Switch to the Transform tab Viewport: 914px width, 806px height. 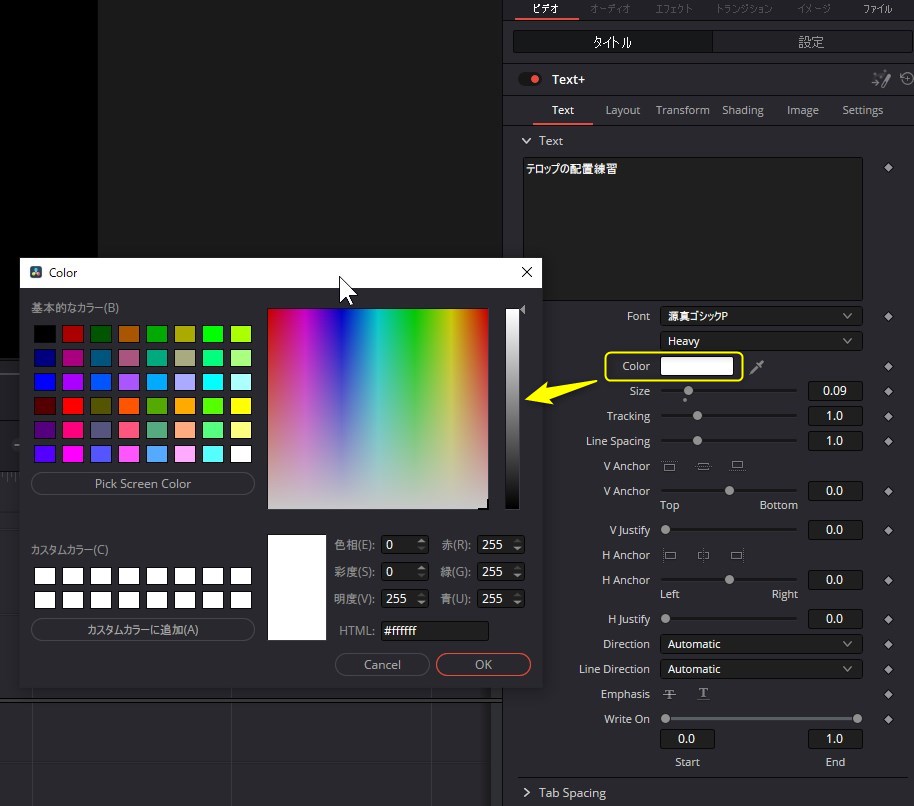click(683, 110)
